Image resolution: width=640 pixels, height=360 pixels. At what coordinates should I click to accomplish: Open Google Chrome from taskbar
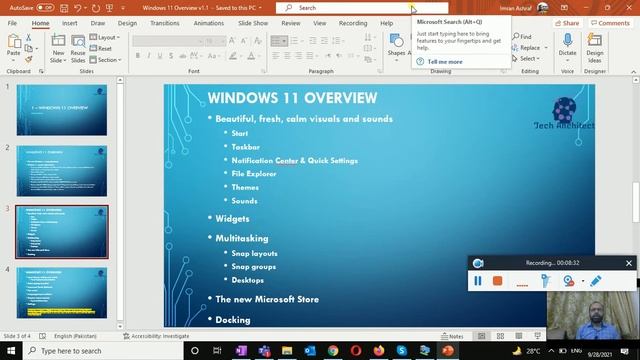click(333, 351)
